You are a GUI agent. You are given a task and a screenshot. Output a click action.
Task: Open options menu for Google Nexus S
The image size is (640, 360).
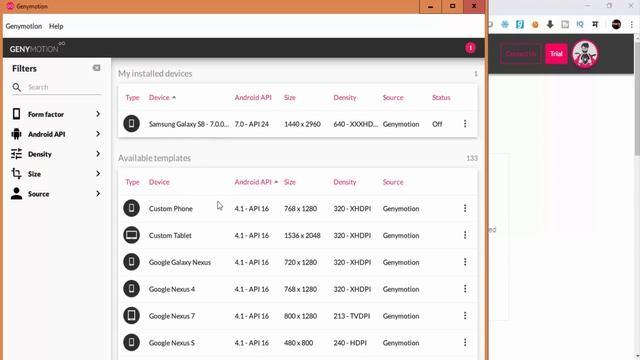click(465, 342)
